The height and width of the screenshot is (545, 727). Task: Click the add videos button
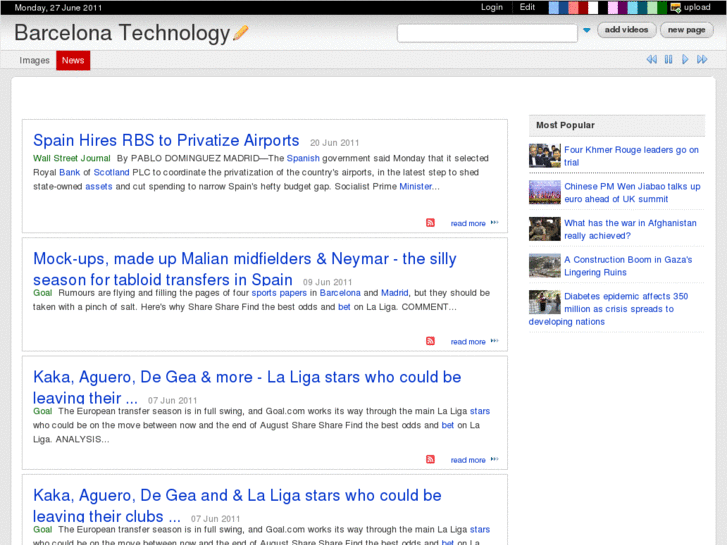(x=626, y=30)
